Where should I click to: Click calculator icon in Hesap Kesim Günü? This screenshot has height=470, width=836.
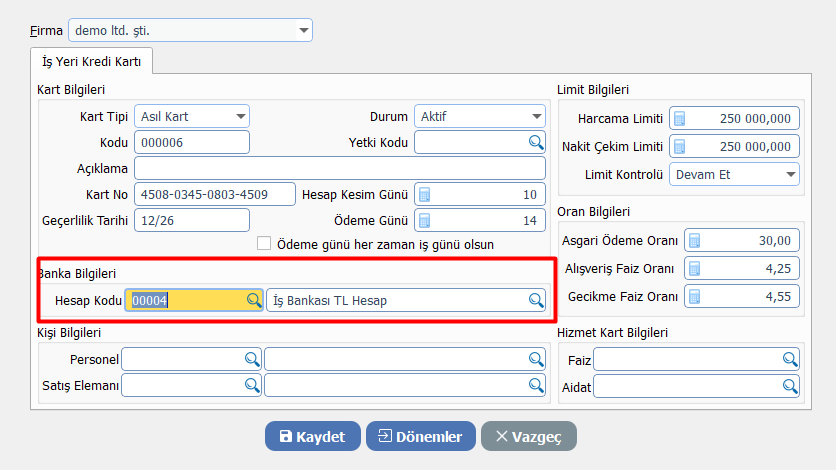click(424, 194)
